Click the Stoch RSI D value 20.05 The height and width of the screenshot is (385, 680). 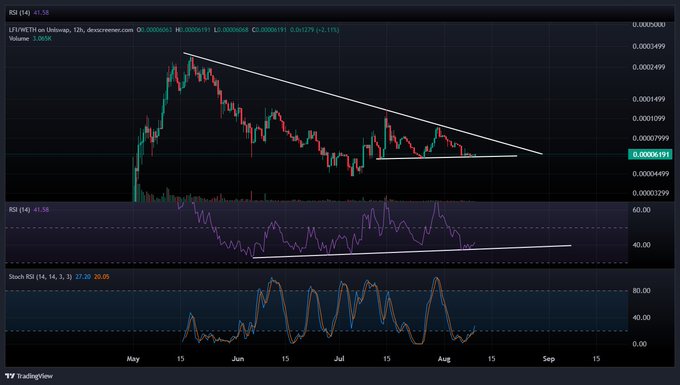coord(101,277)
